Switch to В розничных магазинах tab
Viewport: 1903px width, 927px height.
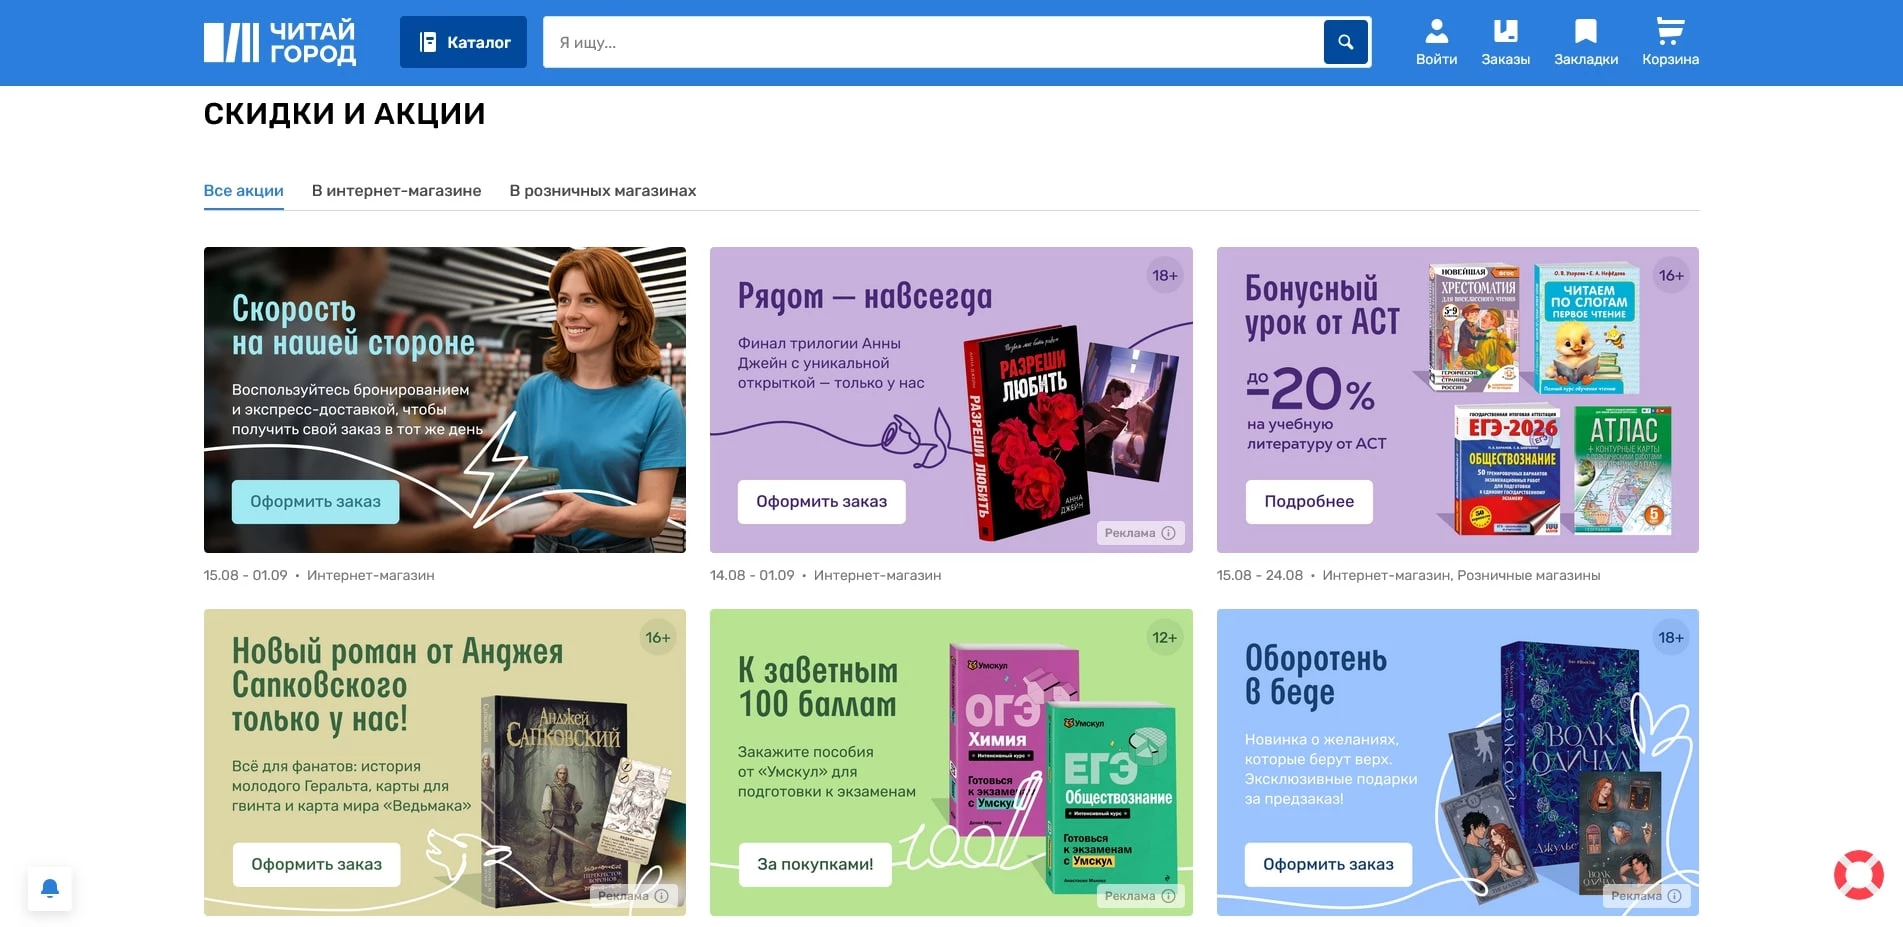[x=602, y=191]
